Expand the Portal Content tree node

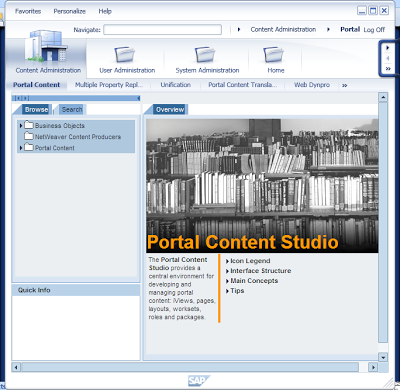point(21,148)
